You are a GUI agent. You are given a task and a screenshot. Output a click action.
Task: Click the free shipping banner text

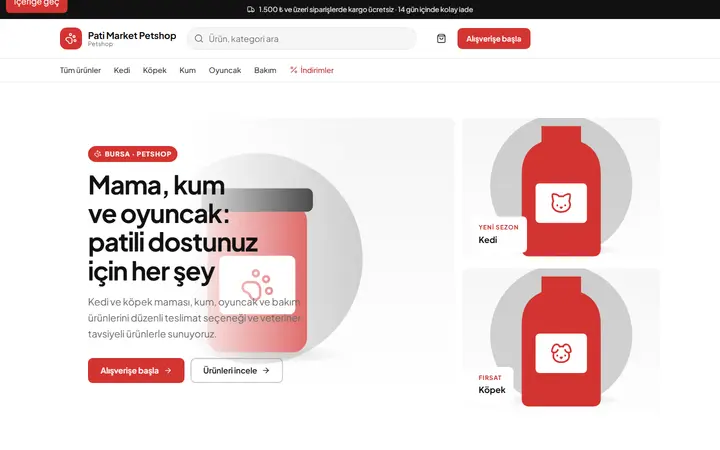pos(366,9)
